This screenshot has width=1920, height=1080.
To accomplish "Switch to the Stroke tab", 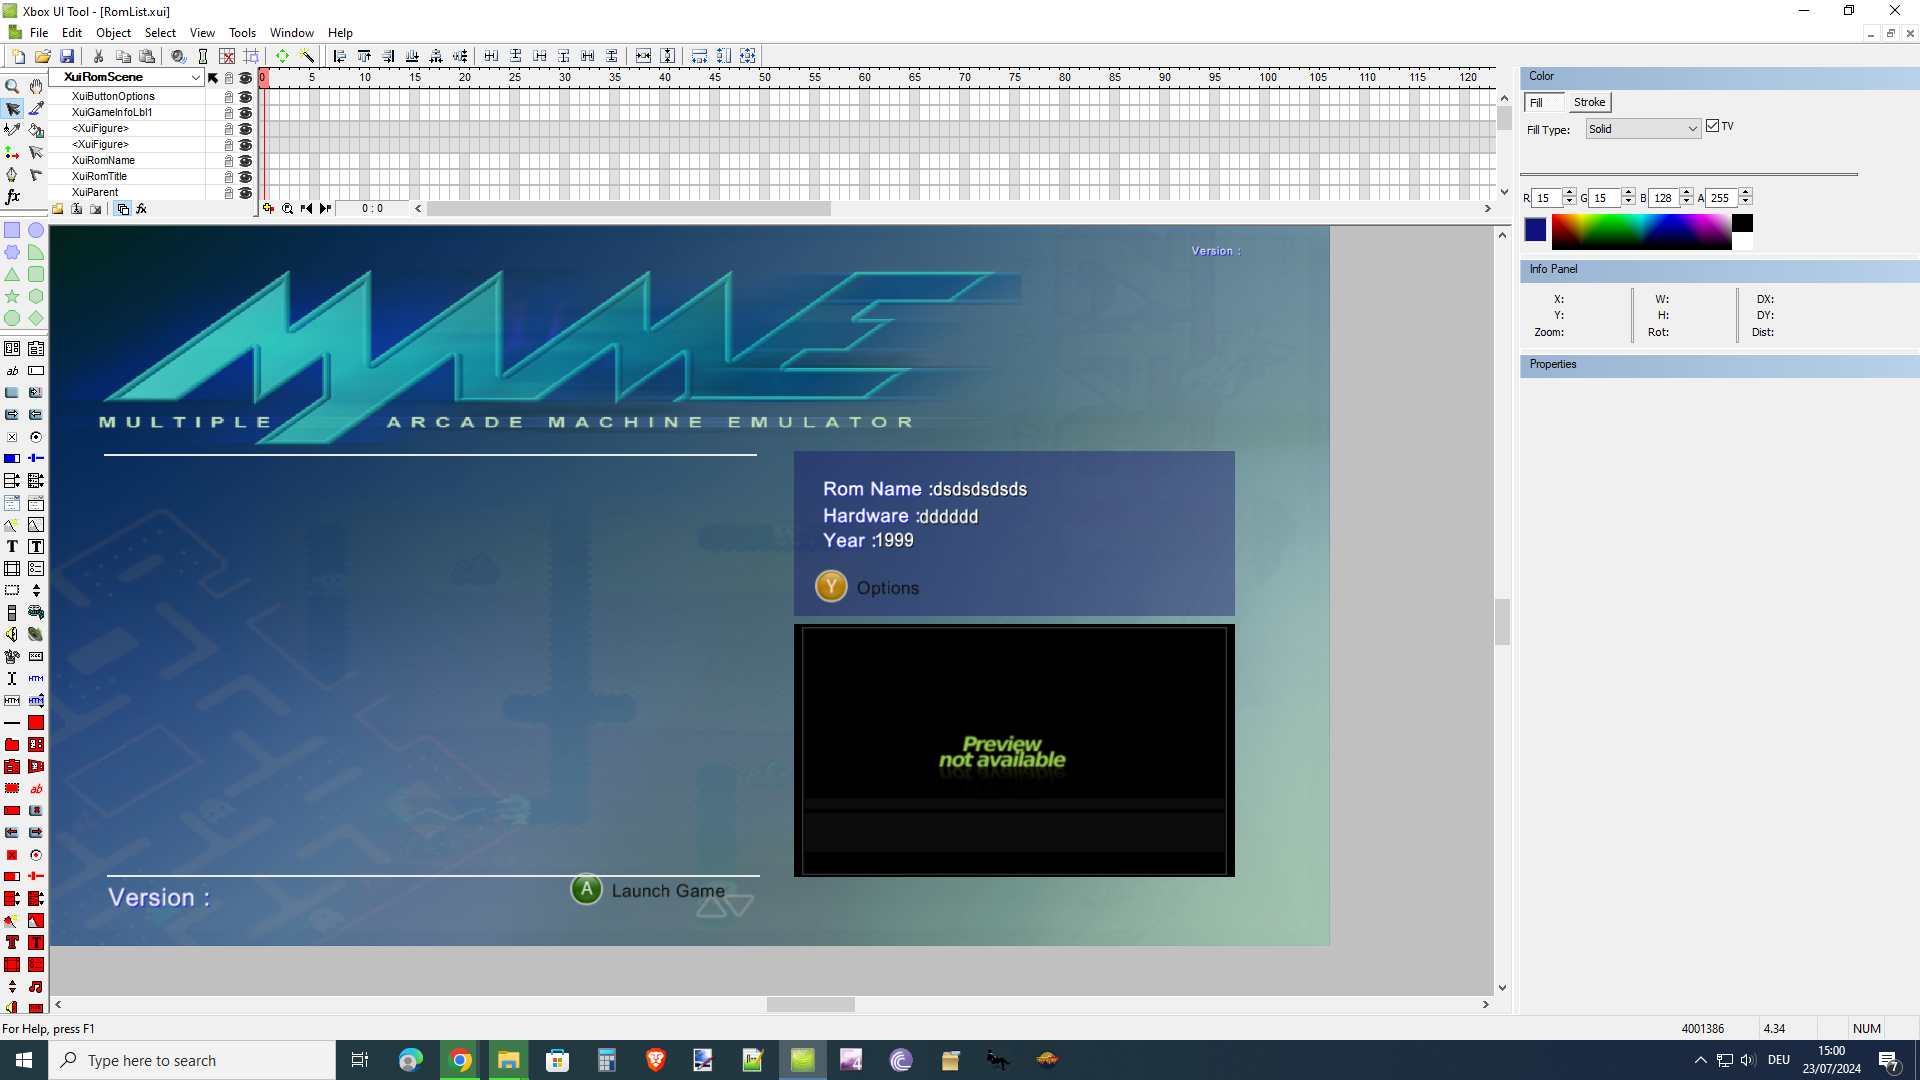I will coord(1589,102).
